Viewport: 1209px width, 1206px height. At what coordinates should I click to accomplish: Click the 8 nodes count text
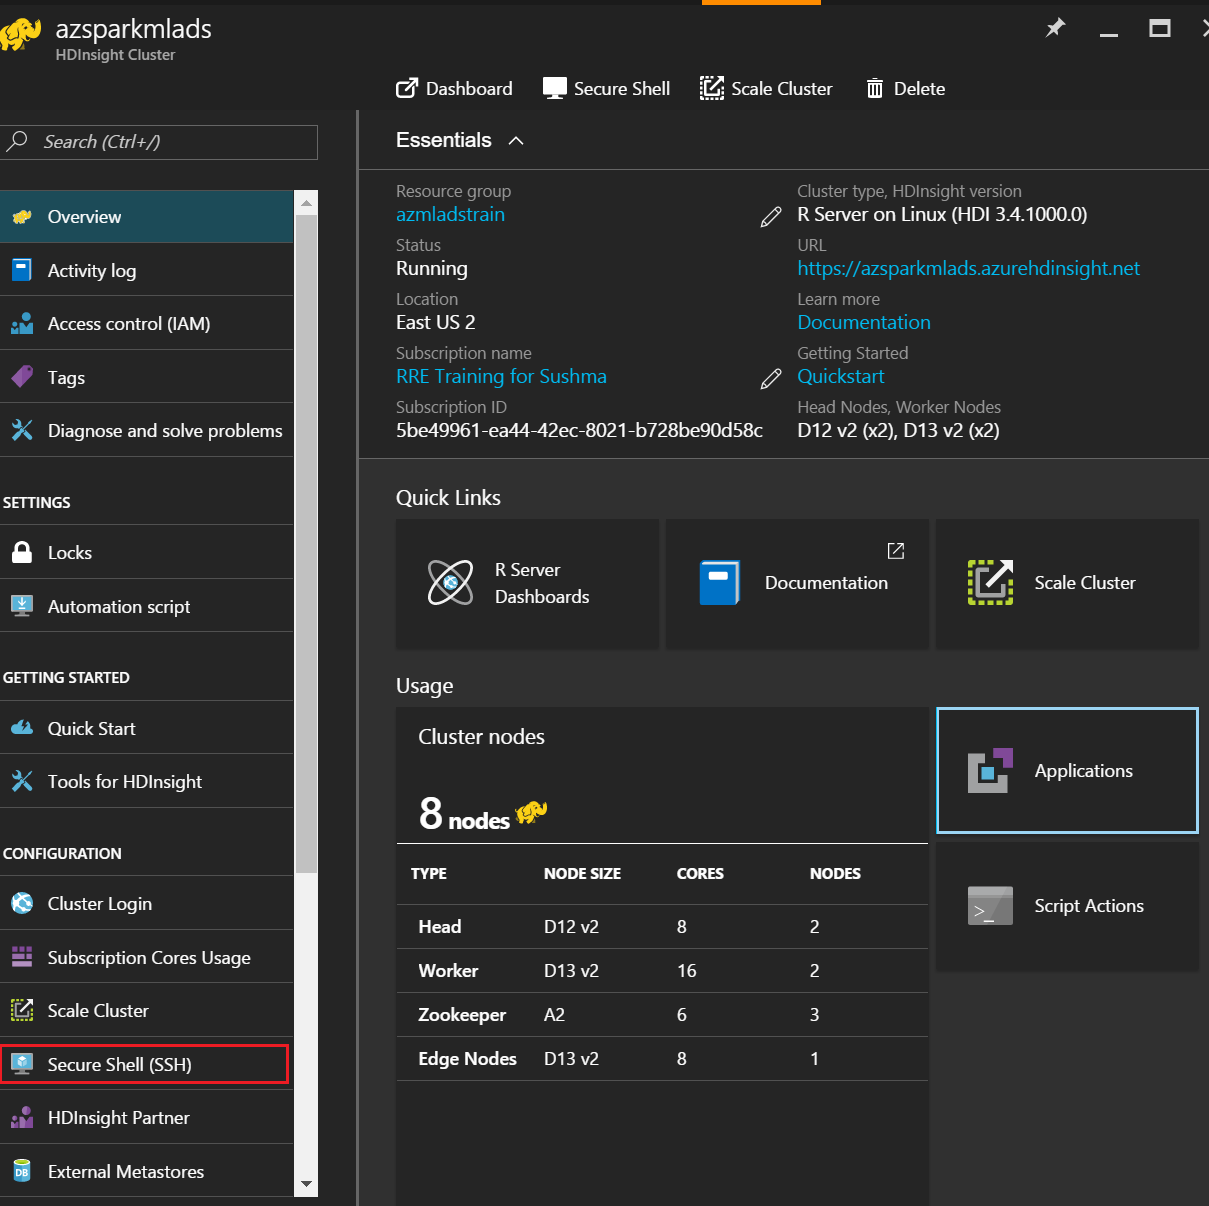(x=465, y=814)
